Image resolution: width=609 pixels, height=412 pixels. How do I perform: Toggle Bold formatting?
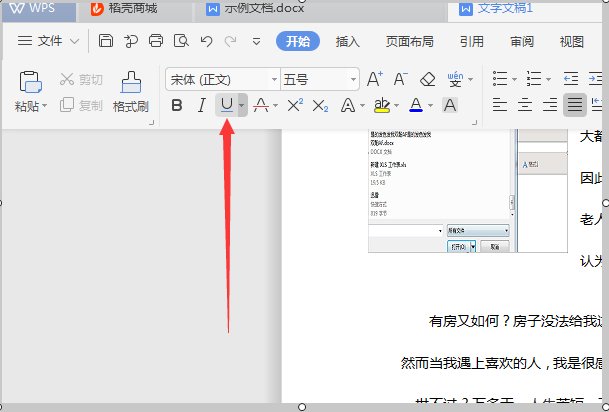177,105
